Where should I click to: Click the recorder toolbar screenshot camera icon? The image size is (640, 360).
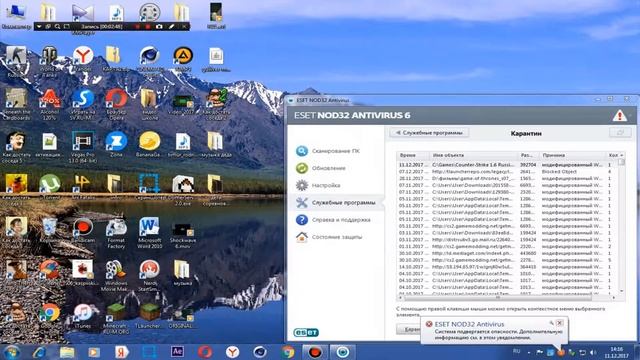coord(159,27)
